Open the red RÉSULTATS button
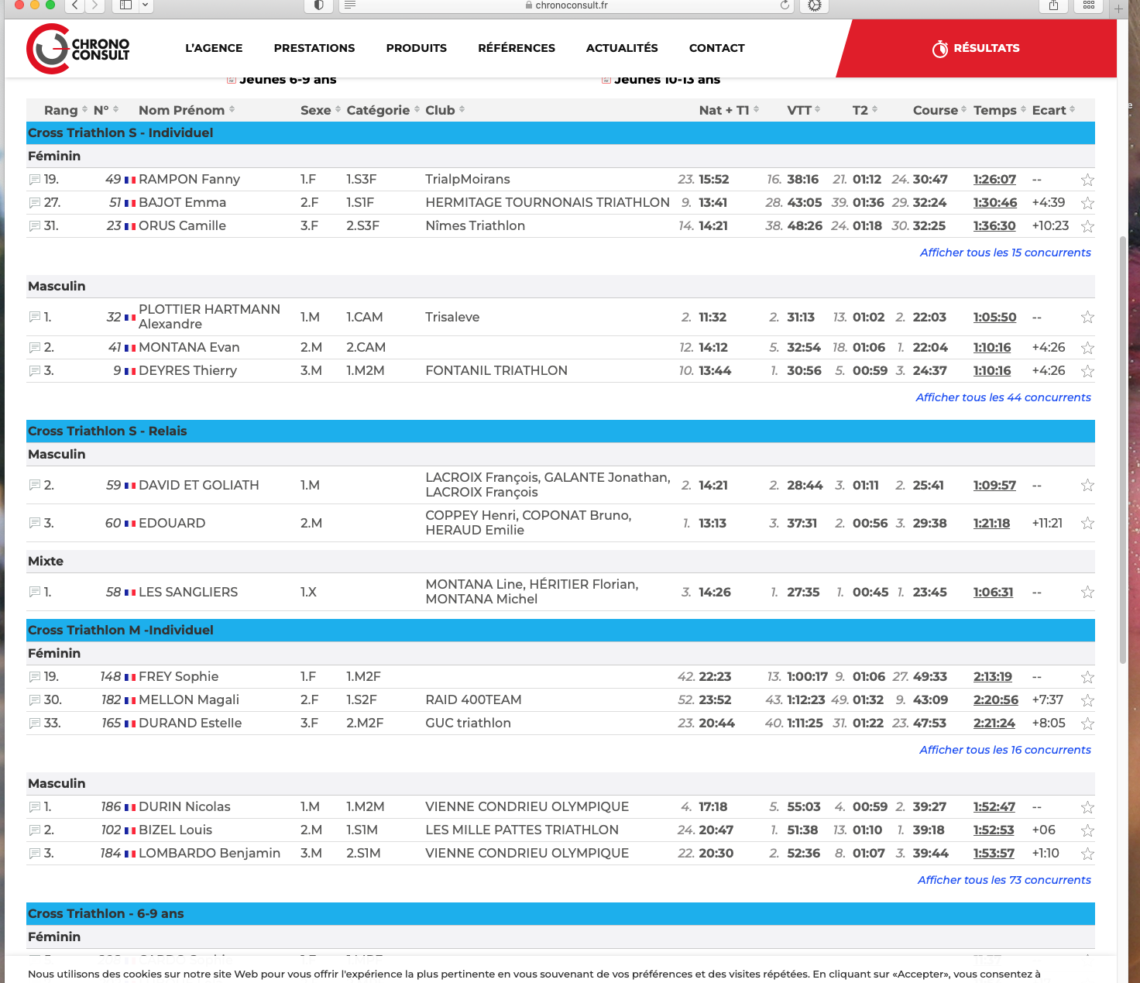 tap(975, 48)
